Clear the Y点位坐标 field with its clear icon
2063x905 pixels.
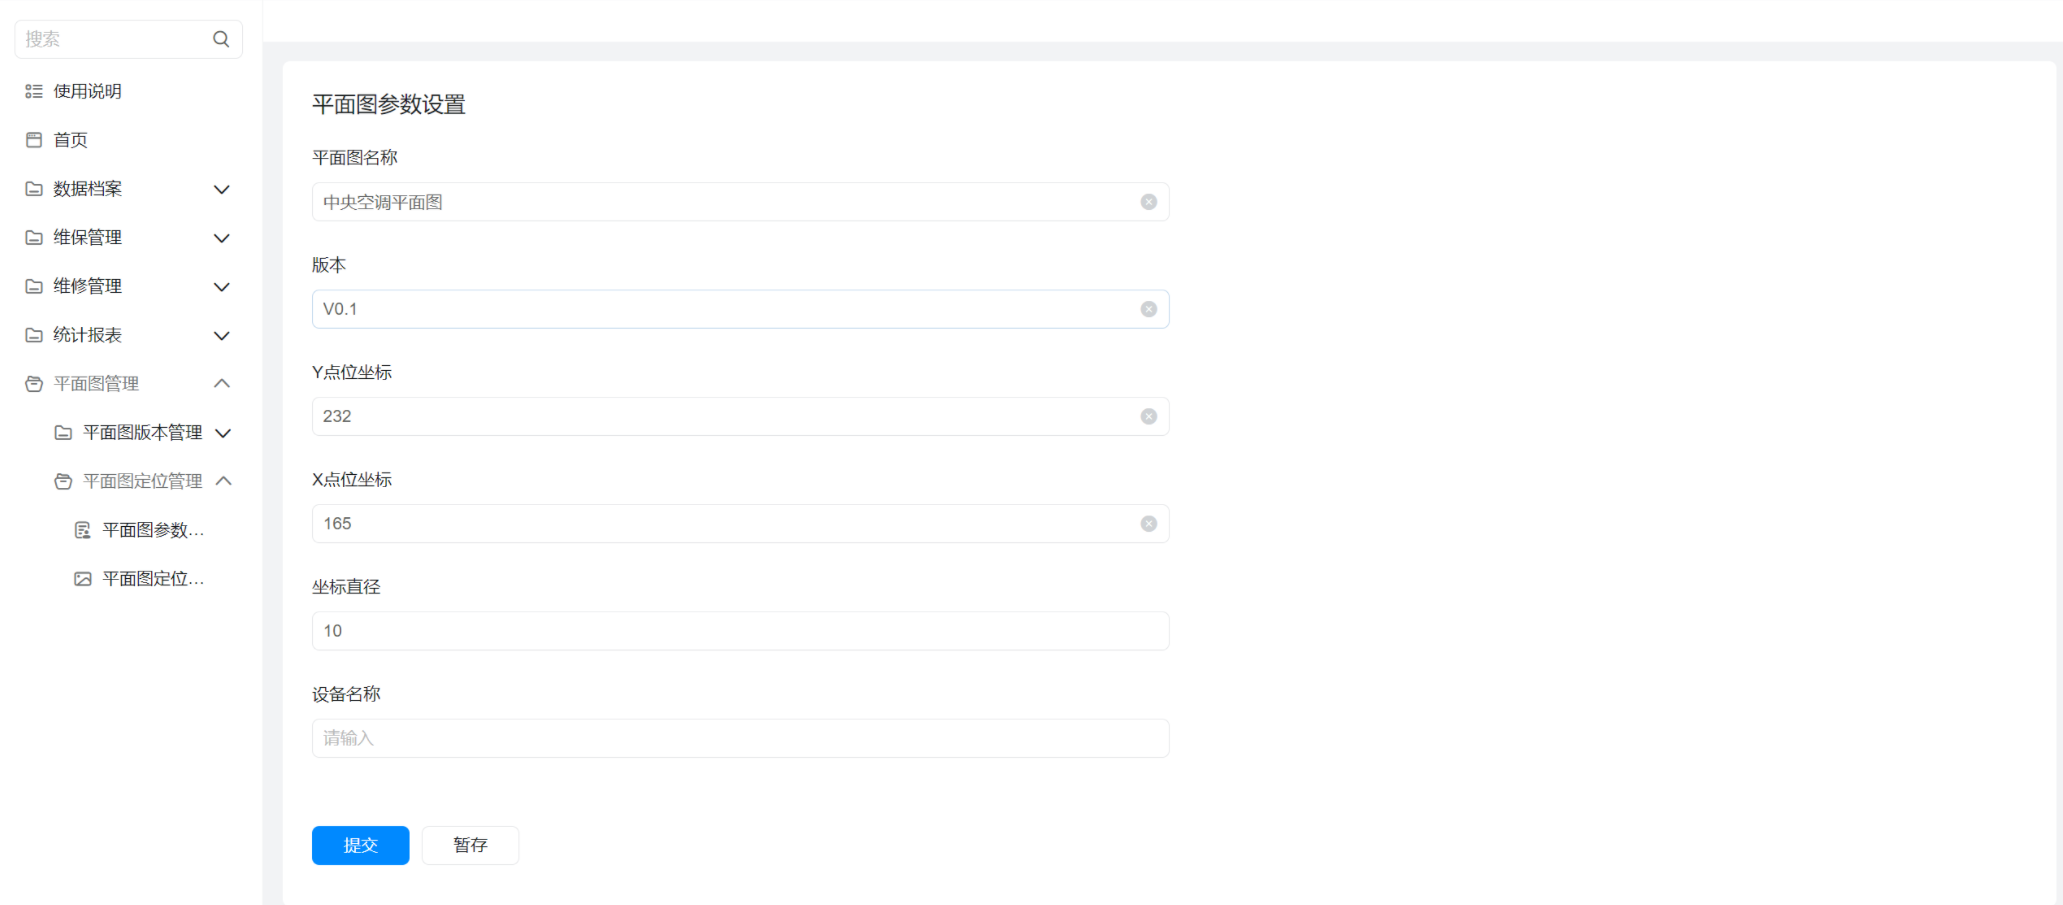click(1149, 416)
